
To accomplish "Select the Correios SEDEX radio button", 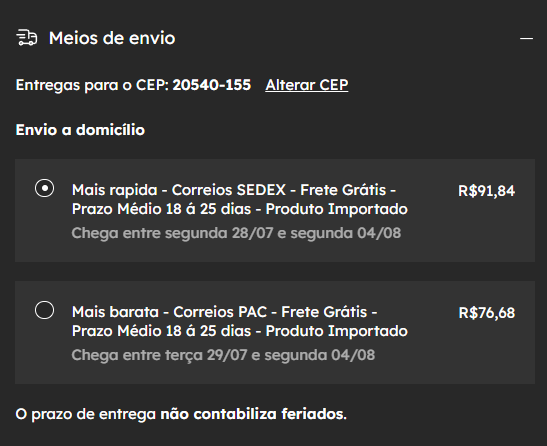I will [44, 188].
